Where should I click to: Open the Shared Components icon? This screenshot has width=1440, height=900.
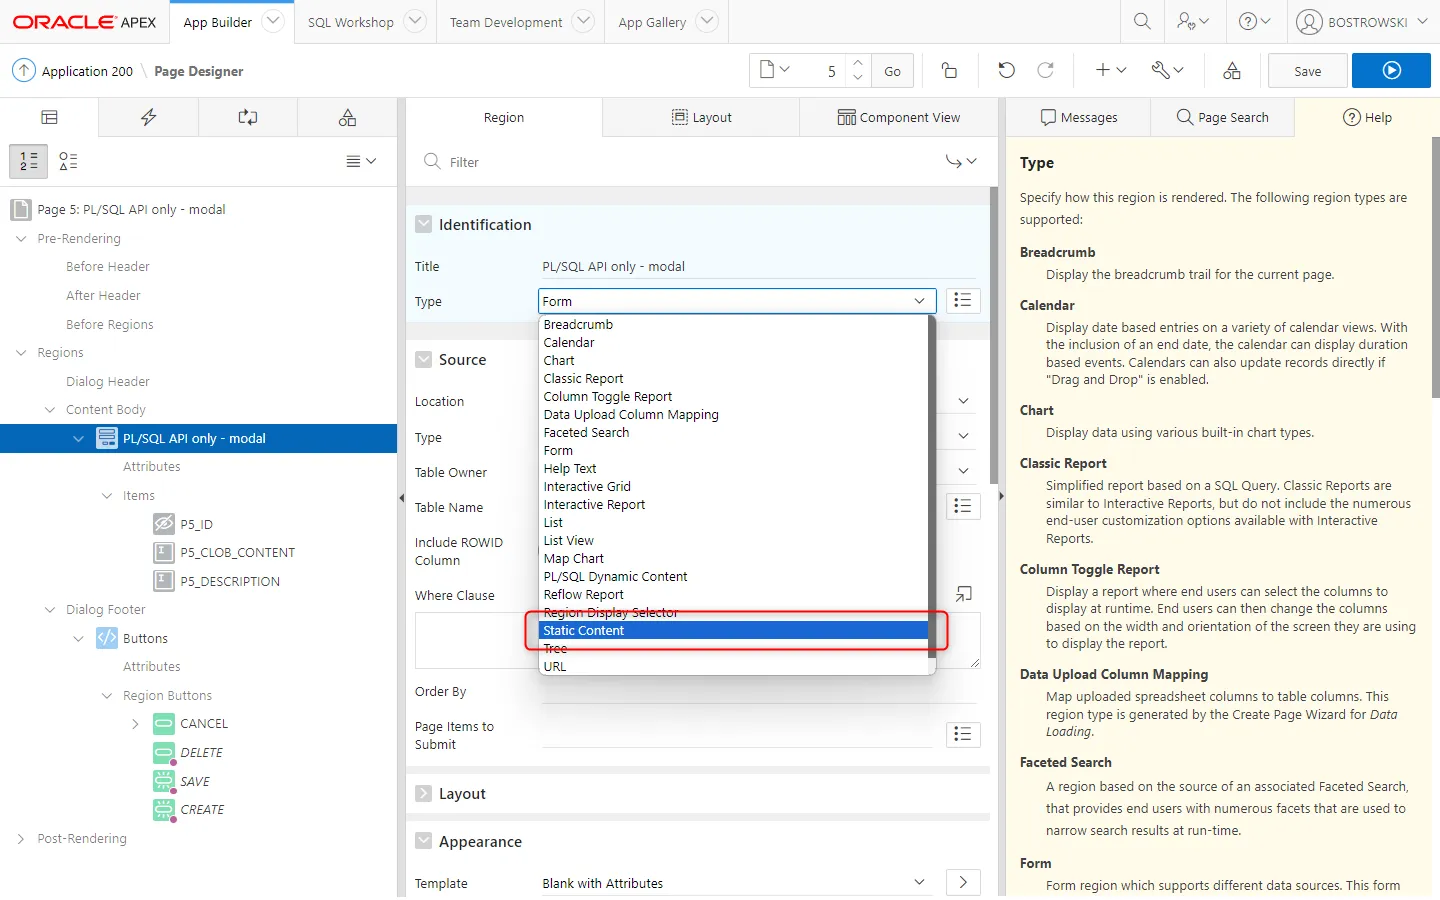[x=1232, y=70]
